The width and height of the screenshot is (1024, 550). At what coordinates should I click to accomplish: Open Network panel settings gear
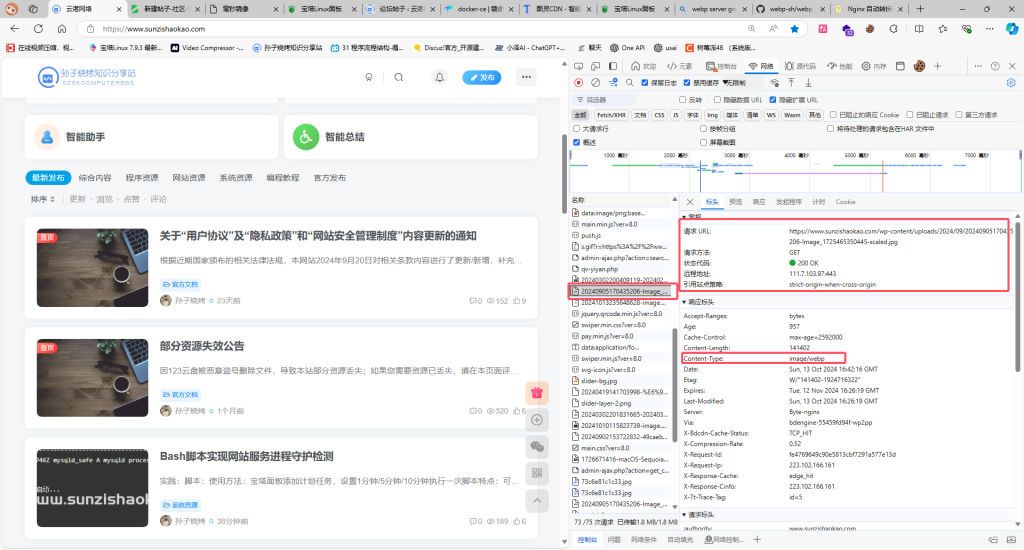(x=1011, y=83)
